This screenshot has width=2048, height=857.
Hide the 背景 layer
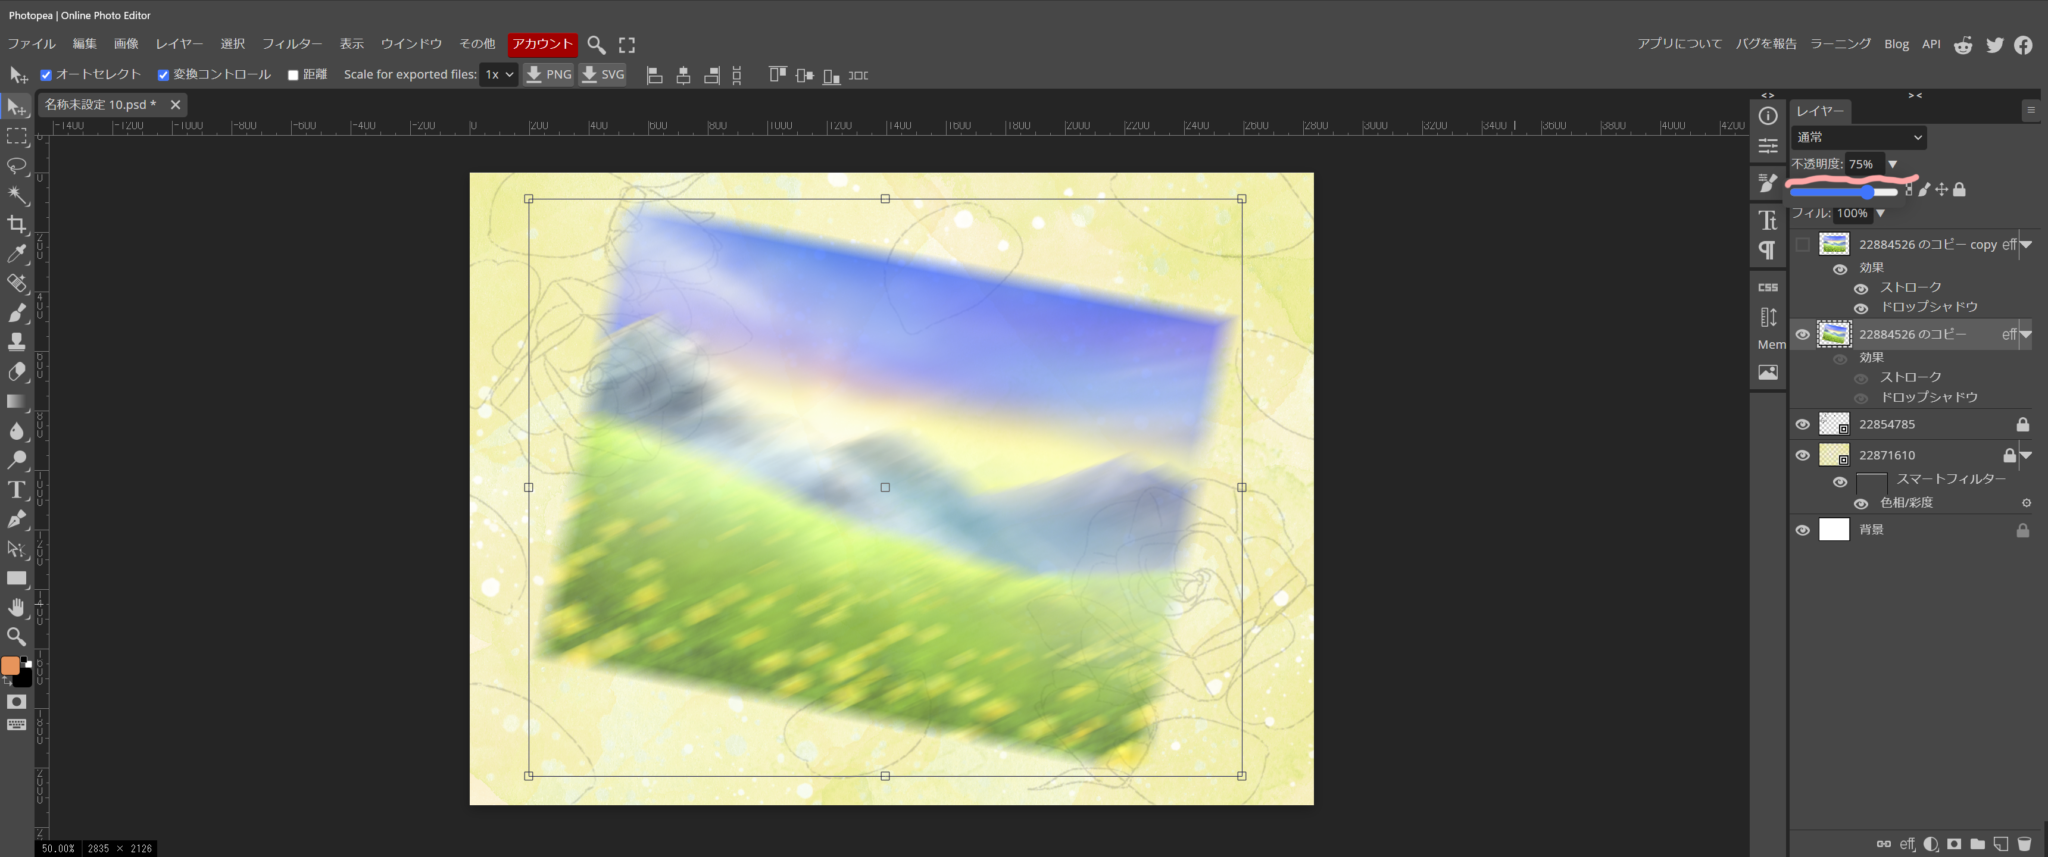1802,530
